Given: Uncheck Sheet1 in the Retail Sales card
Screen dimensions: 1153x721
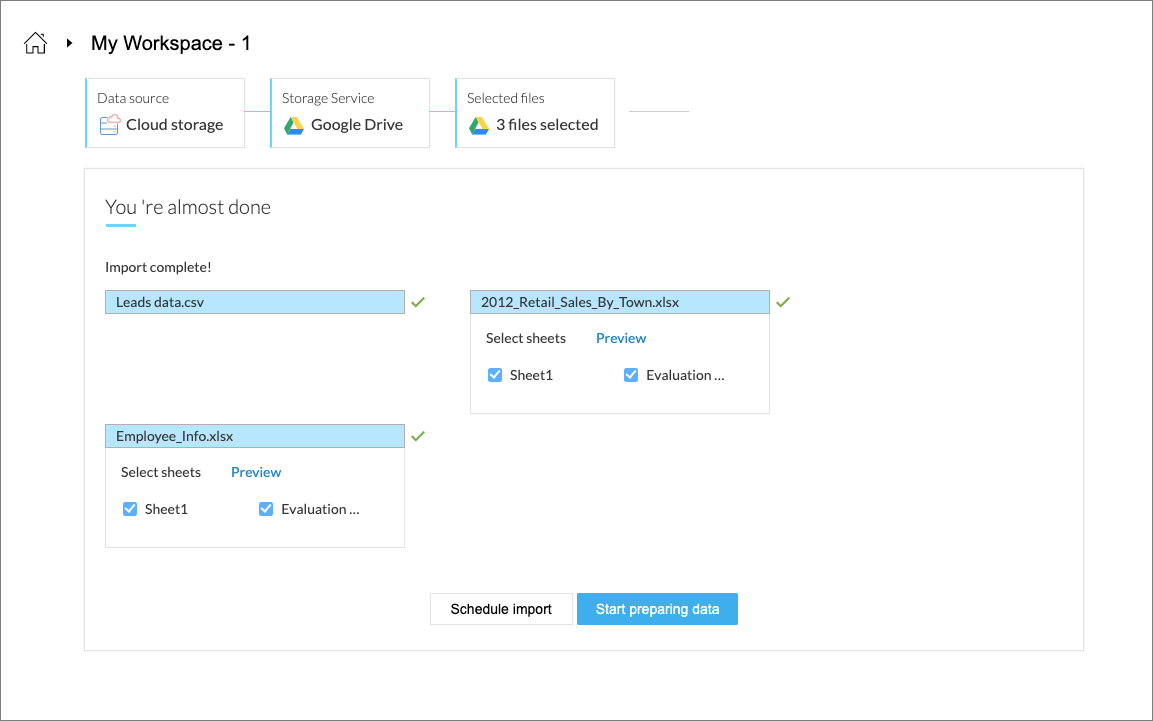Looking at the screenshot, I should (x=495, y=374).
